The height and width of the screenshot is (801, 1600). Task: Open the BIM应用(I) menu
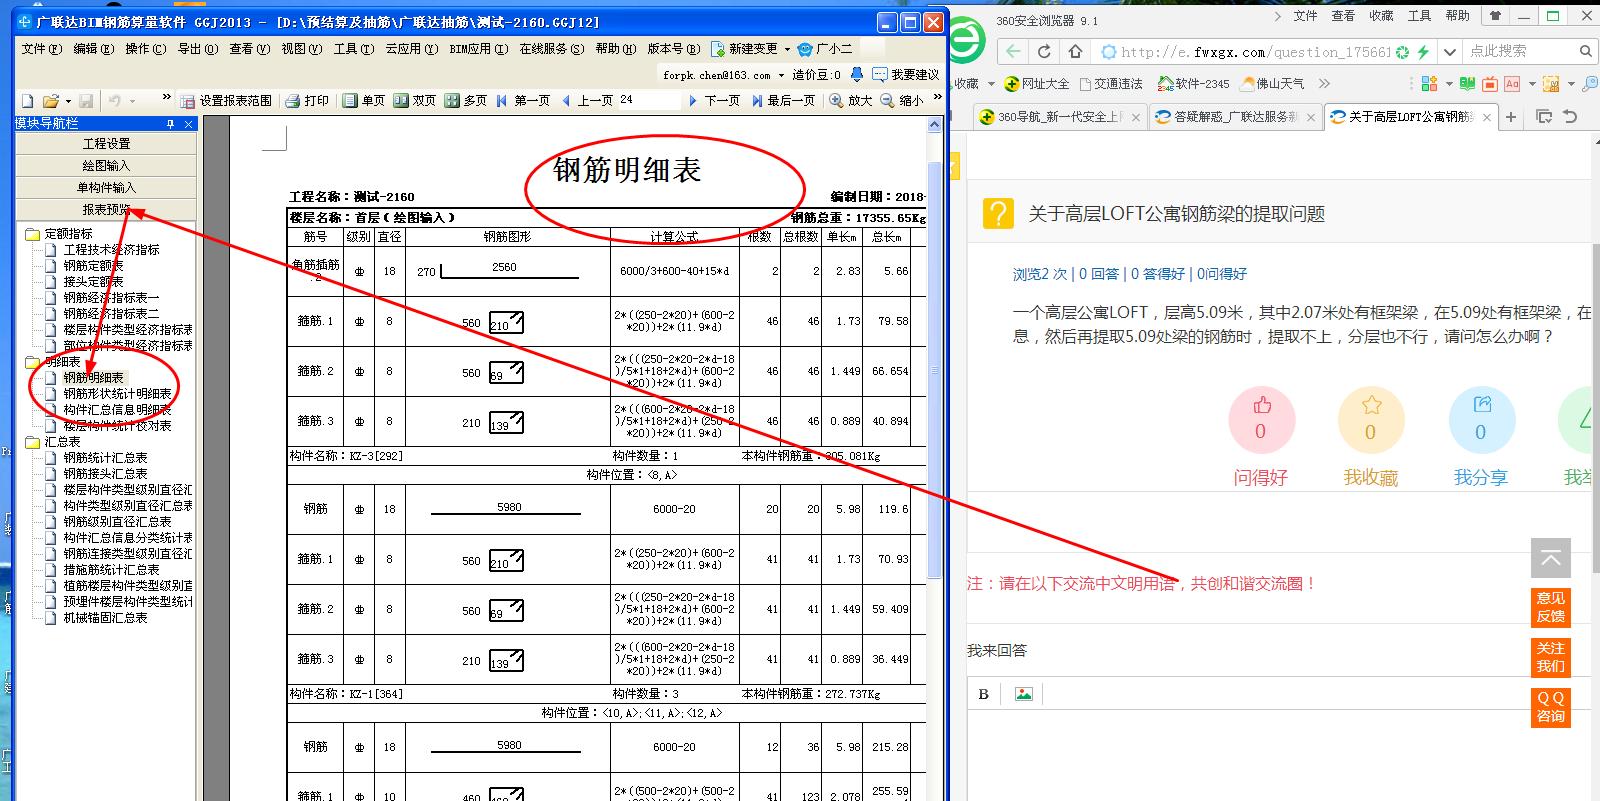(x=478, y=48)
